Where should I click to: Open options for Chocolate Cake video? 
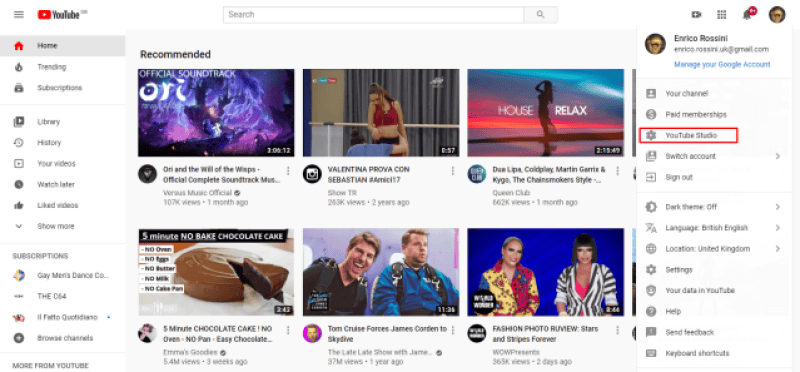click(288, 330)
